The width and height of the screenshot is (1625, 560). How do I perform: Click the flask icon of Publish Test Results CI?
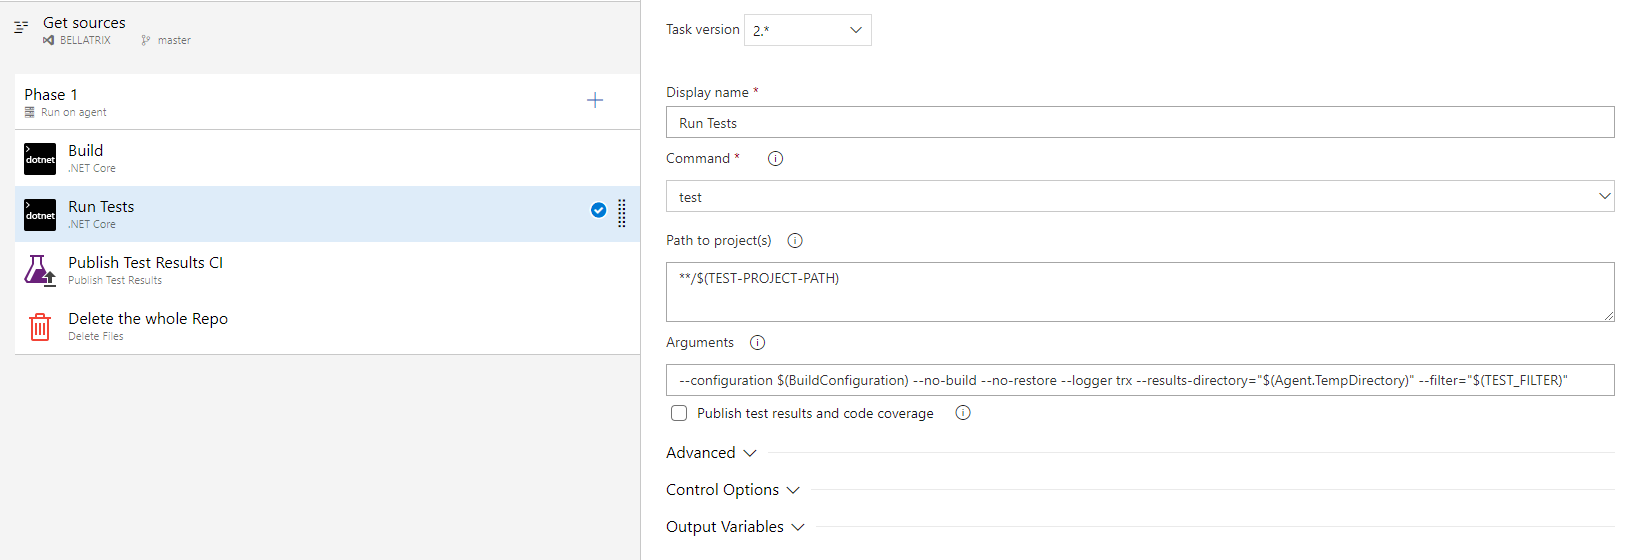(40, 270)
